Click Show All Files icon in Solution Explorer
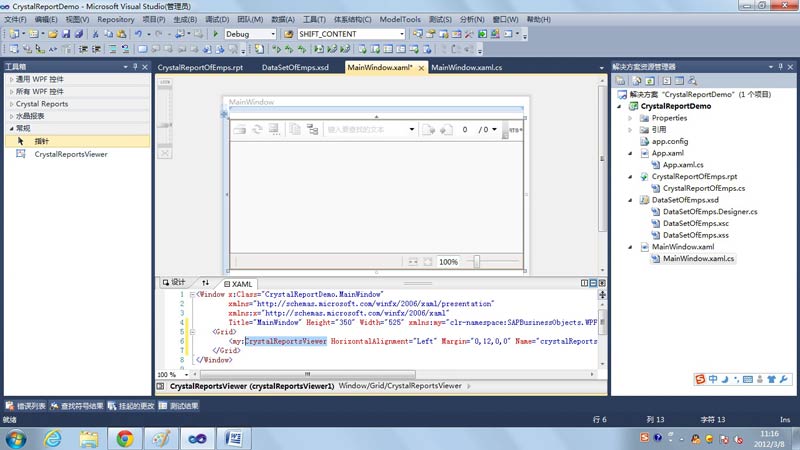The image size is (800, 450). coord(637,81)
